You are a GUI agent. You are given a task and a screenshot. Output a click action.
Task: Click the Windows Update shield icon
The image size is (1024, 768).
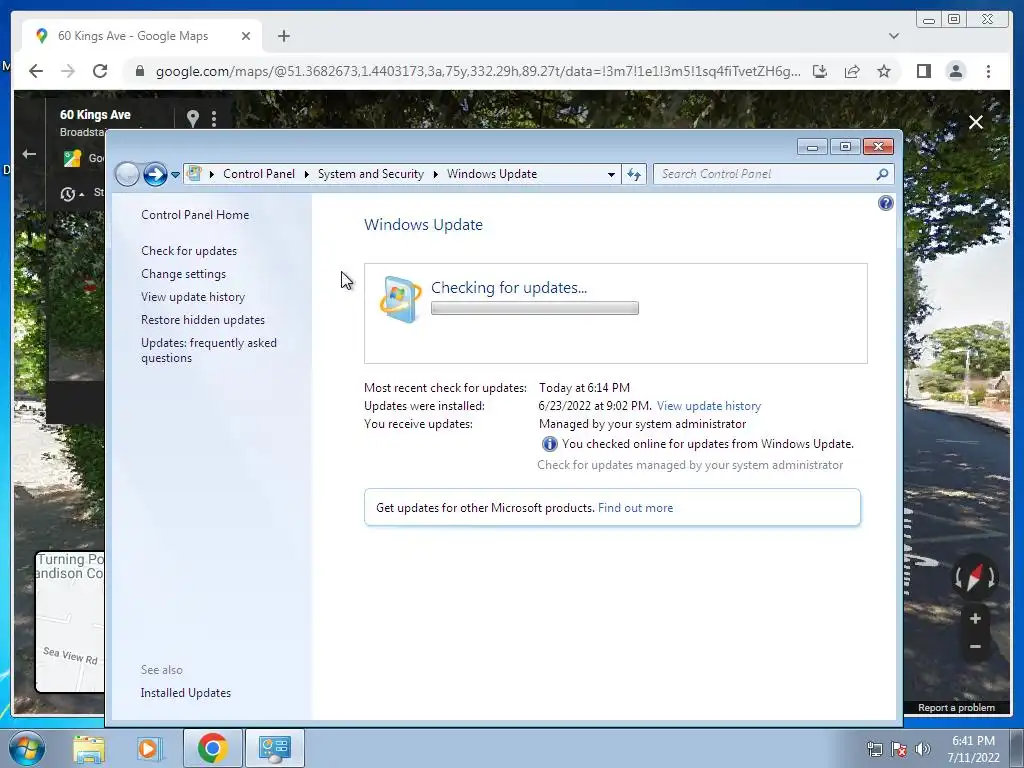(x=400, y=299)
